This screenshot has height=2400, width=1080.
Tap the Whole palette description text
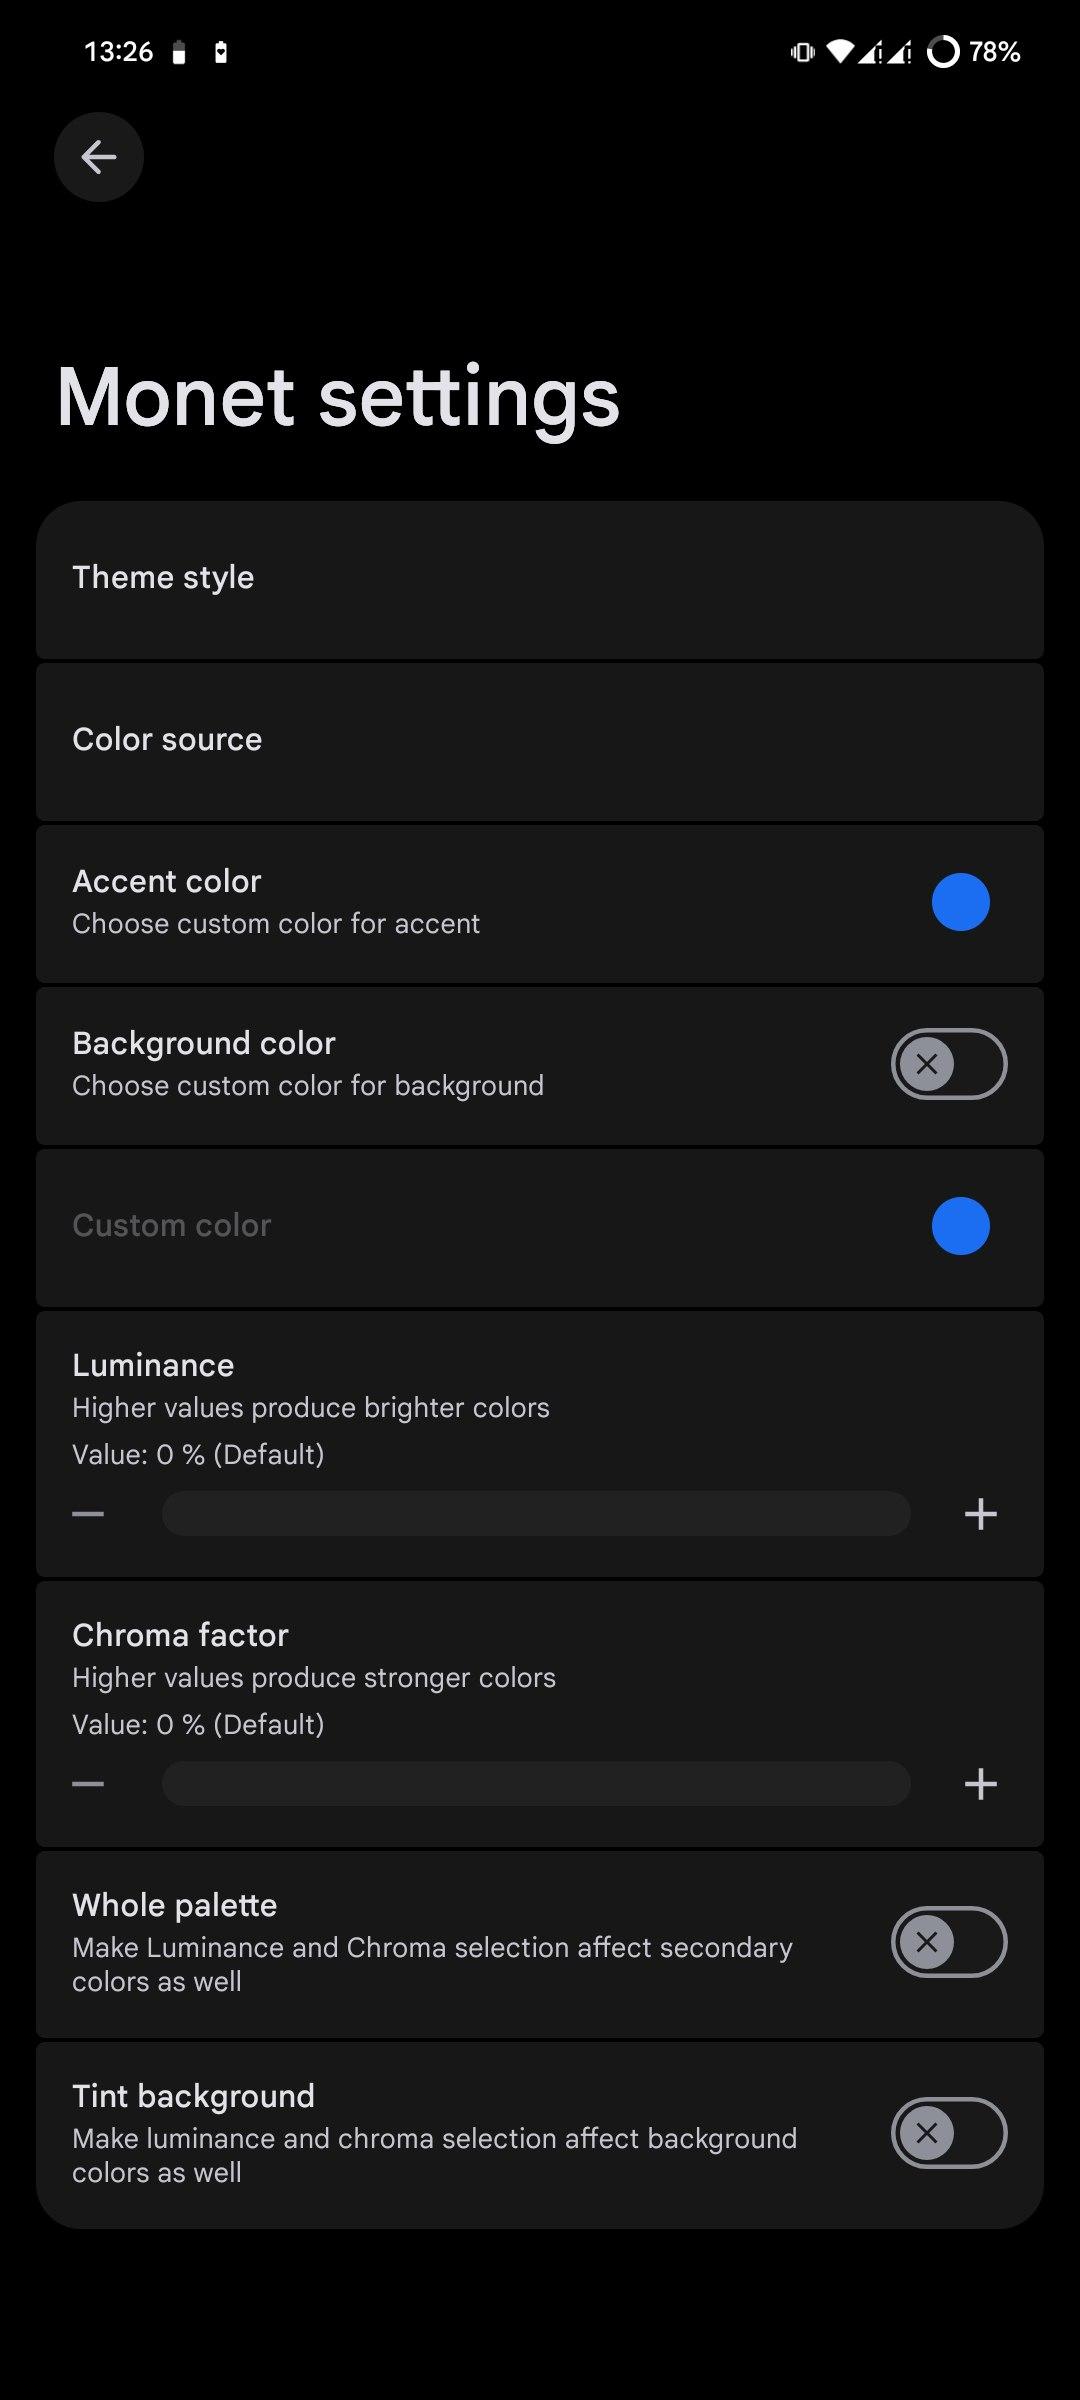[432, 1964]
